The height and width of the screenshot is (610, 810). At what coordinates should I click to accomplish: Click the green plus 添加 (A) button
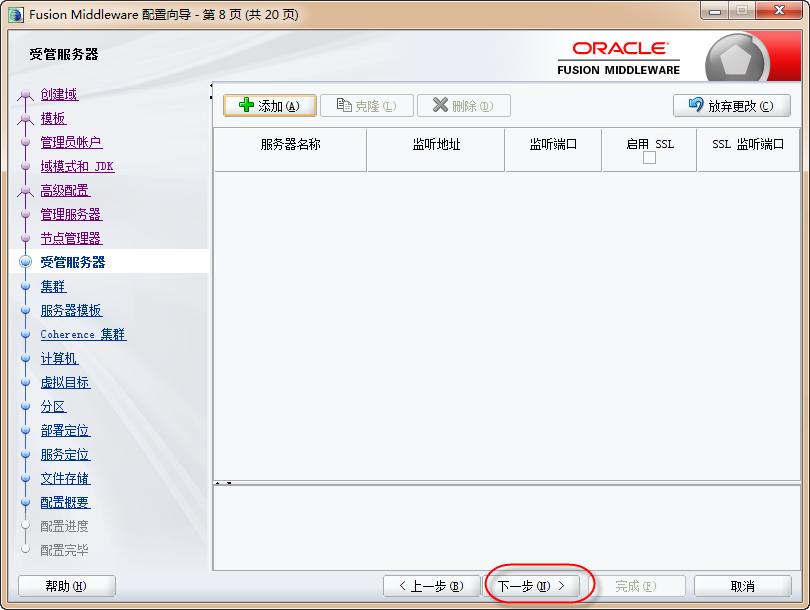coord(270,106)
